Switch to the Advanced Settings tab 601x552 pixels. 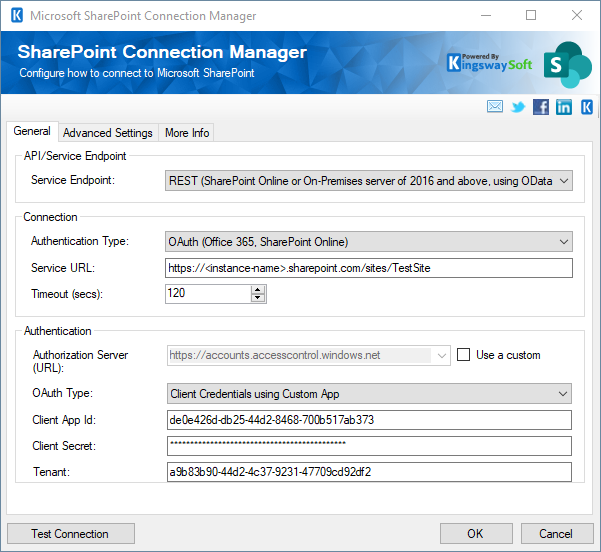(108, 133)
